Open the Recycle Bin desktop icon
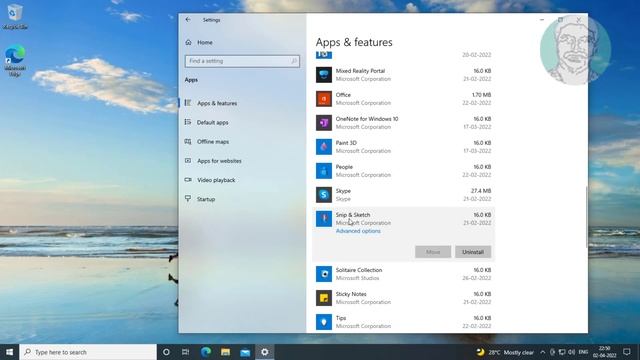 [15, 17]
